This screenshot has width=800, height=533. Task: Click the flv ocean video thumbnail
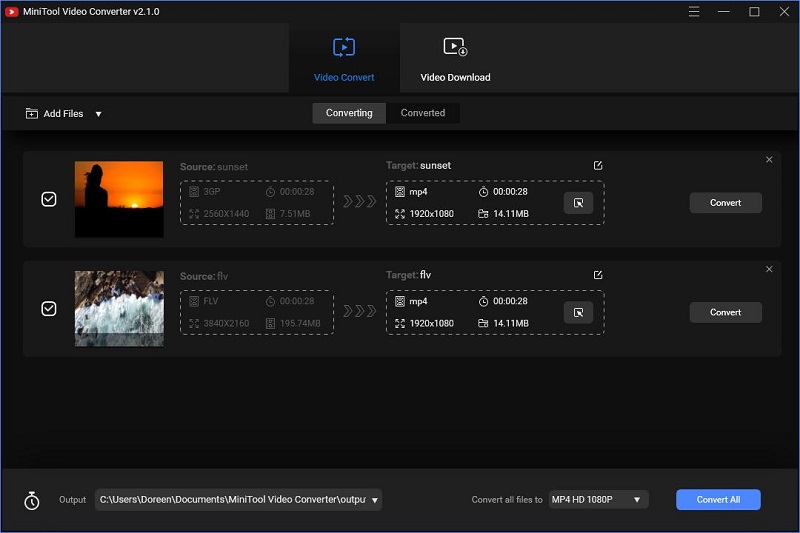(x=119, y=309)
